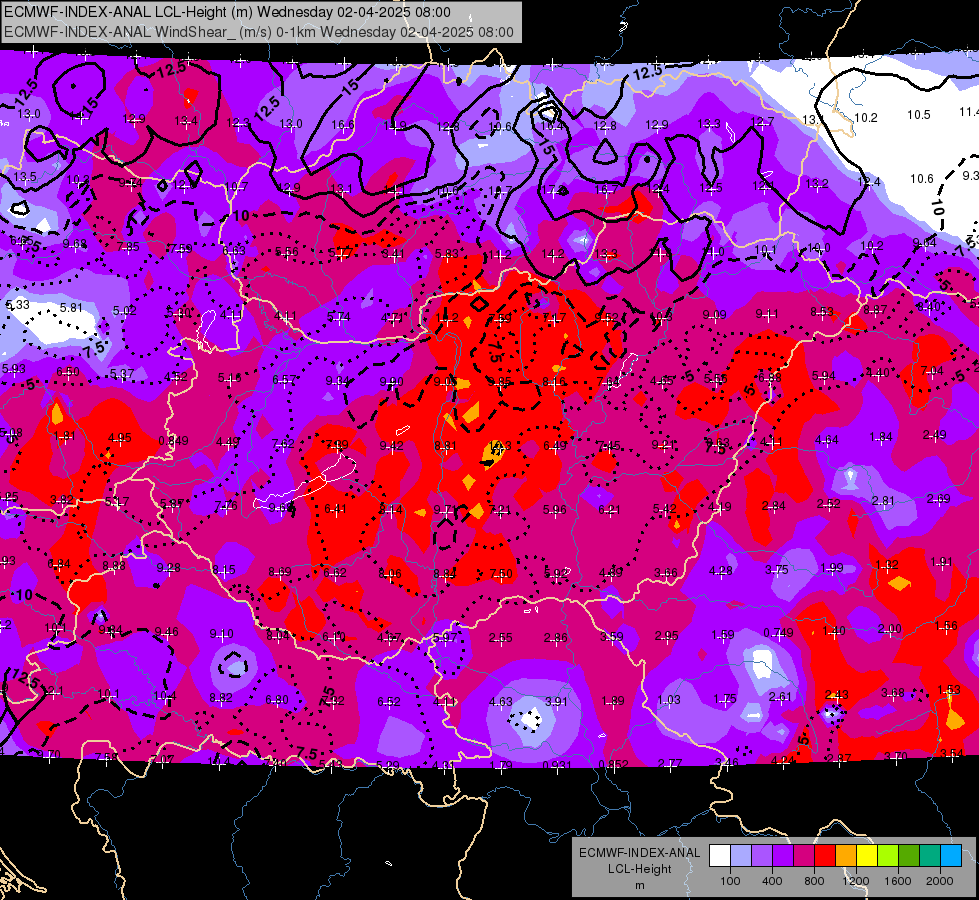Click the map value '3.75'

[x=777, y=570]
